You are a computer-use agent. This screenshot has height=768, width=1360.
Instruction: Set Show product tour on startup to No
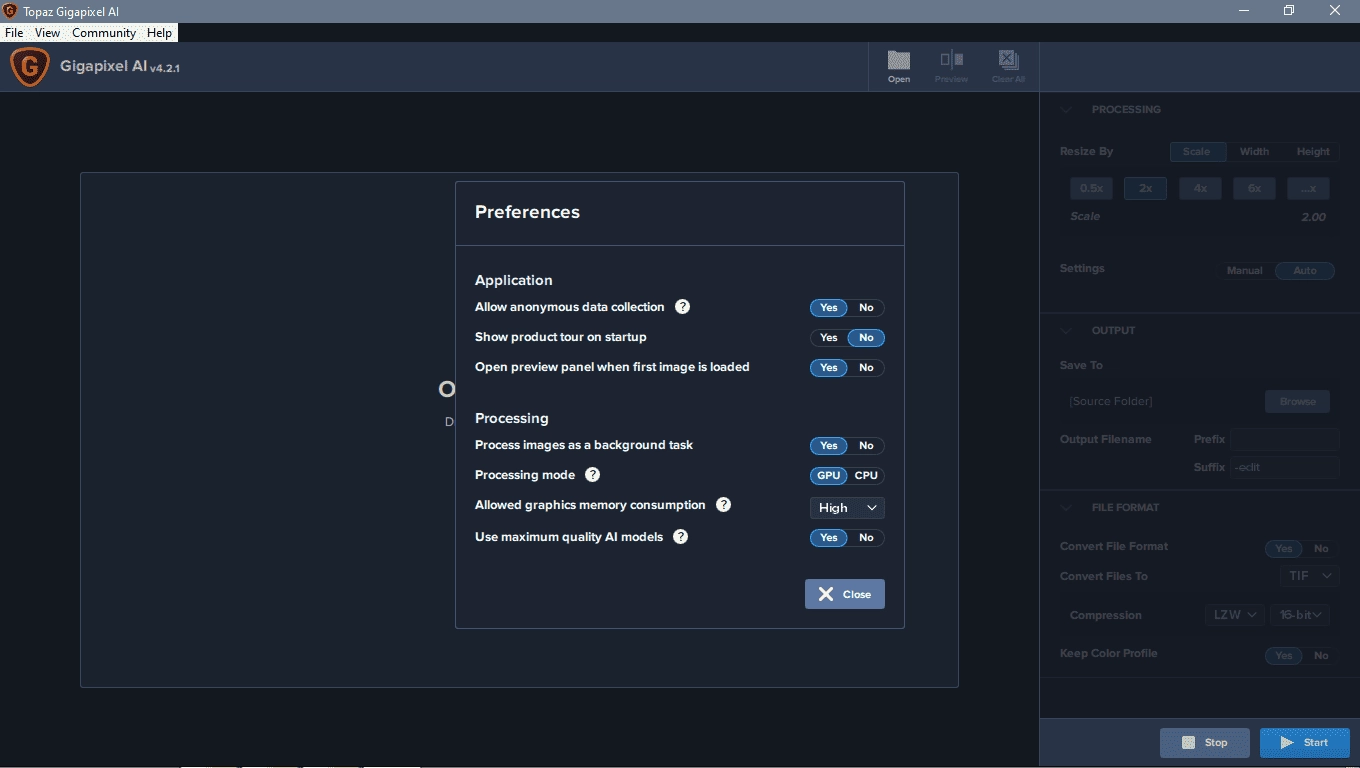coord(866,338)
